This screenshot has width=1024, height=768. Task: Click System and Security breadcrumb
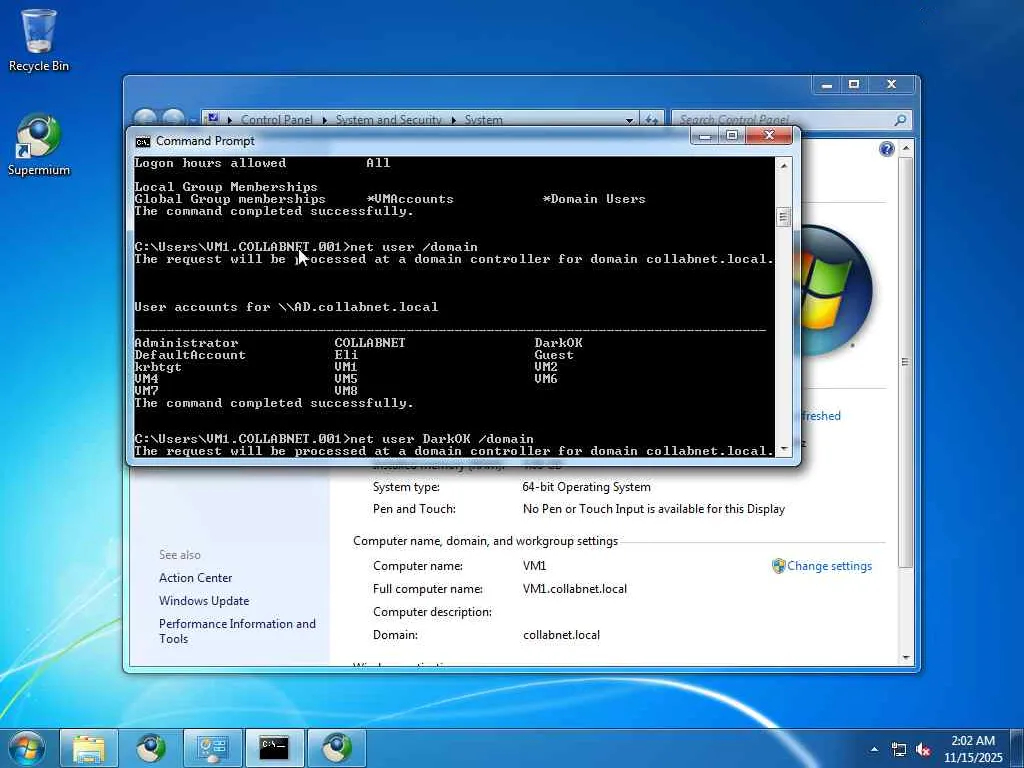pos(389,120)
